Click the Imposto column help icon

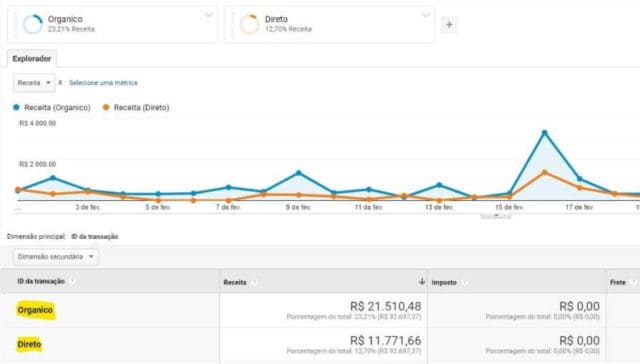coord(464,282)
